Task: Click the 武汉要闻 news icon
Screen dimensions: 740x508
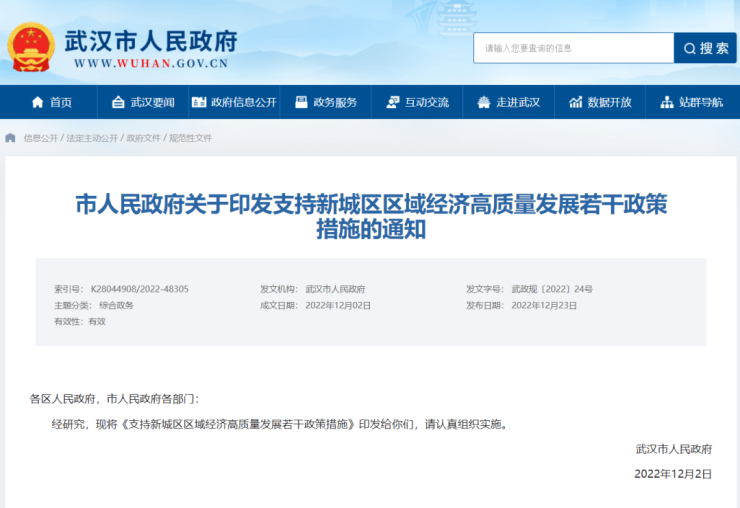Action: [118, 102]
